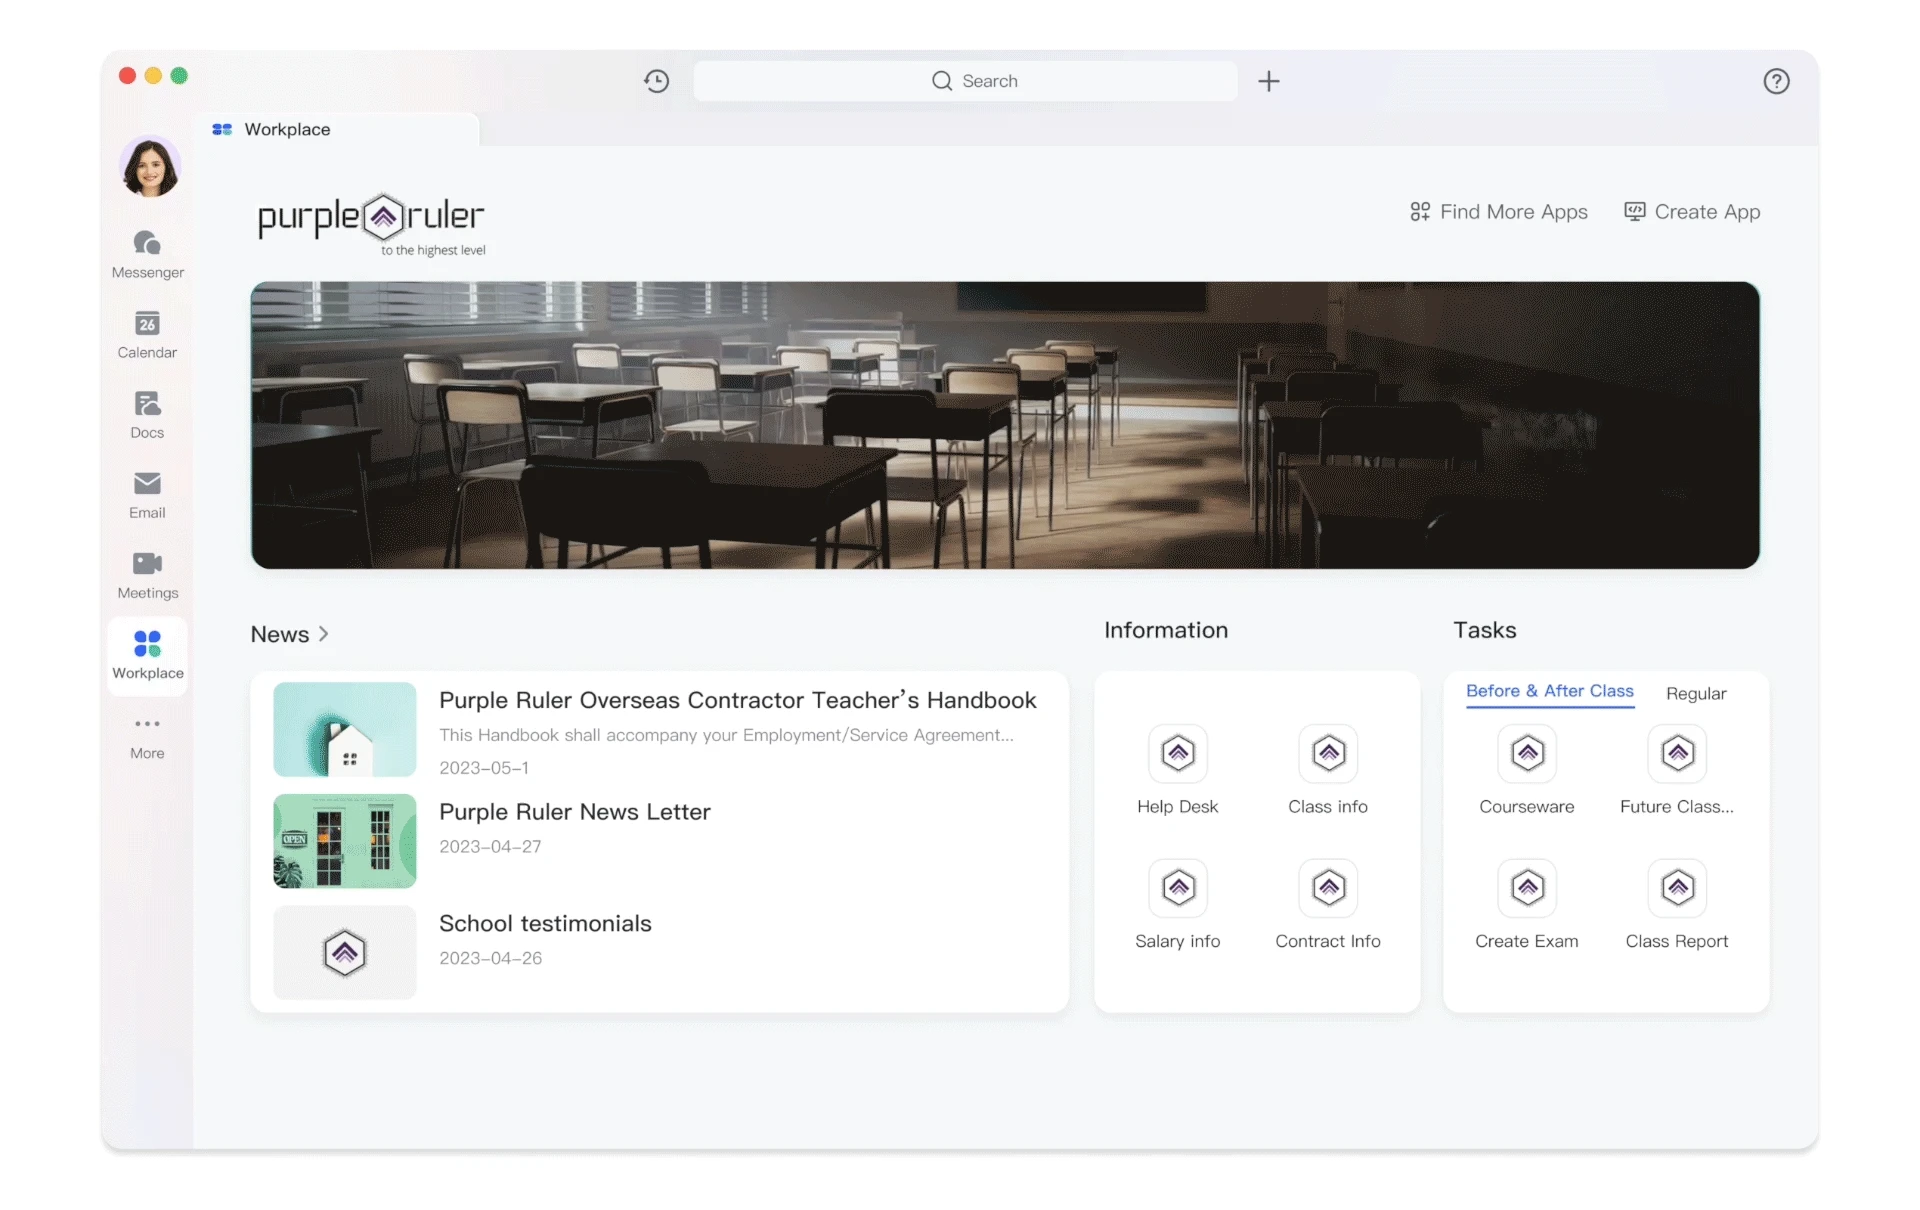Viewport: 1920px width, 1210px height.
Task: Click the Handbook description text
Action: pos(726,735)
